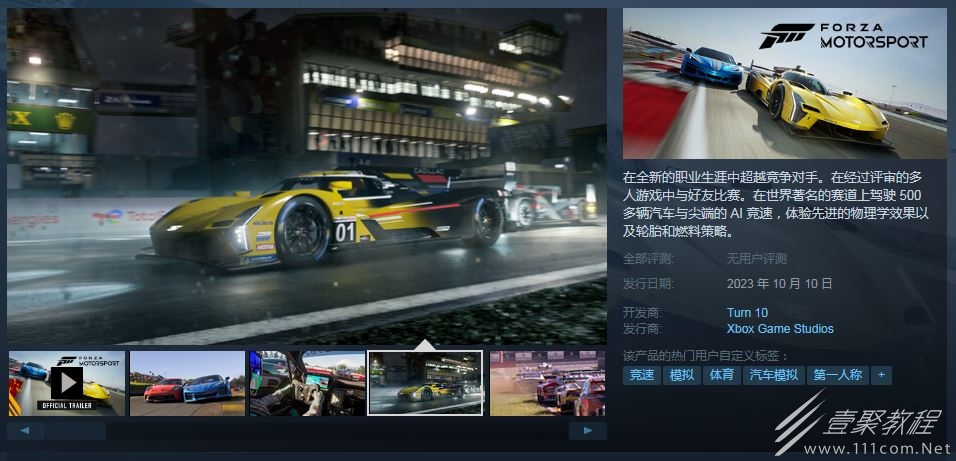Click the 无用户评测 review summary text
The image size is (956, 461).
[756, 259]
